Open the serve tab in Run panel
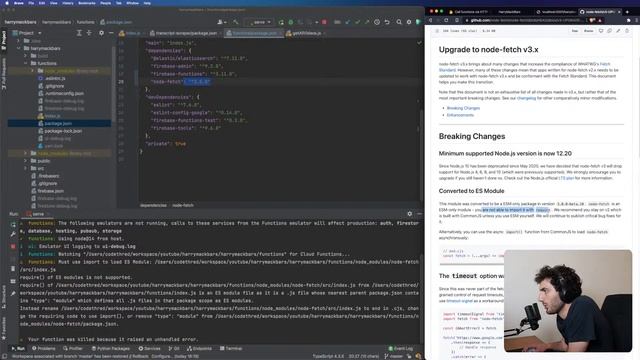Viewport: 640px width, 360px height. pyautogui.click(x=37, y=214)
